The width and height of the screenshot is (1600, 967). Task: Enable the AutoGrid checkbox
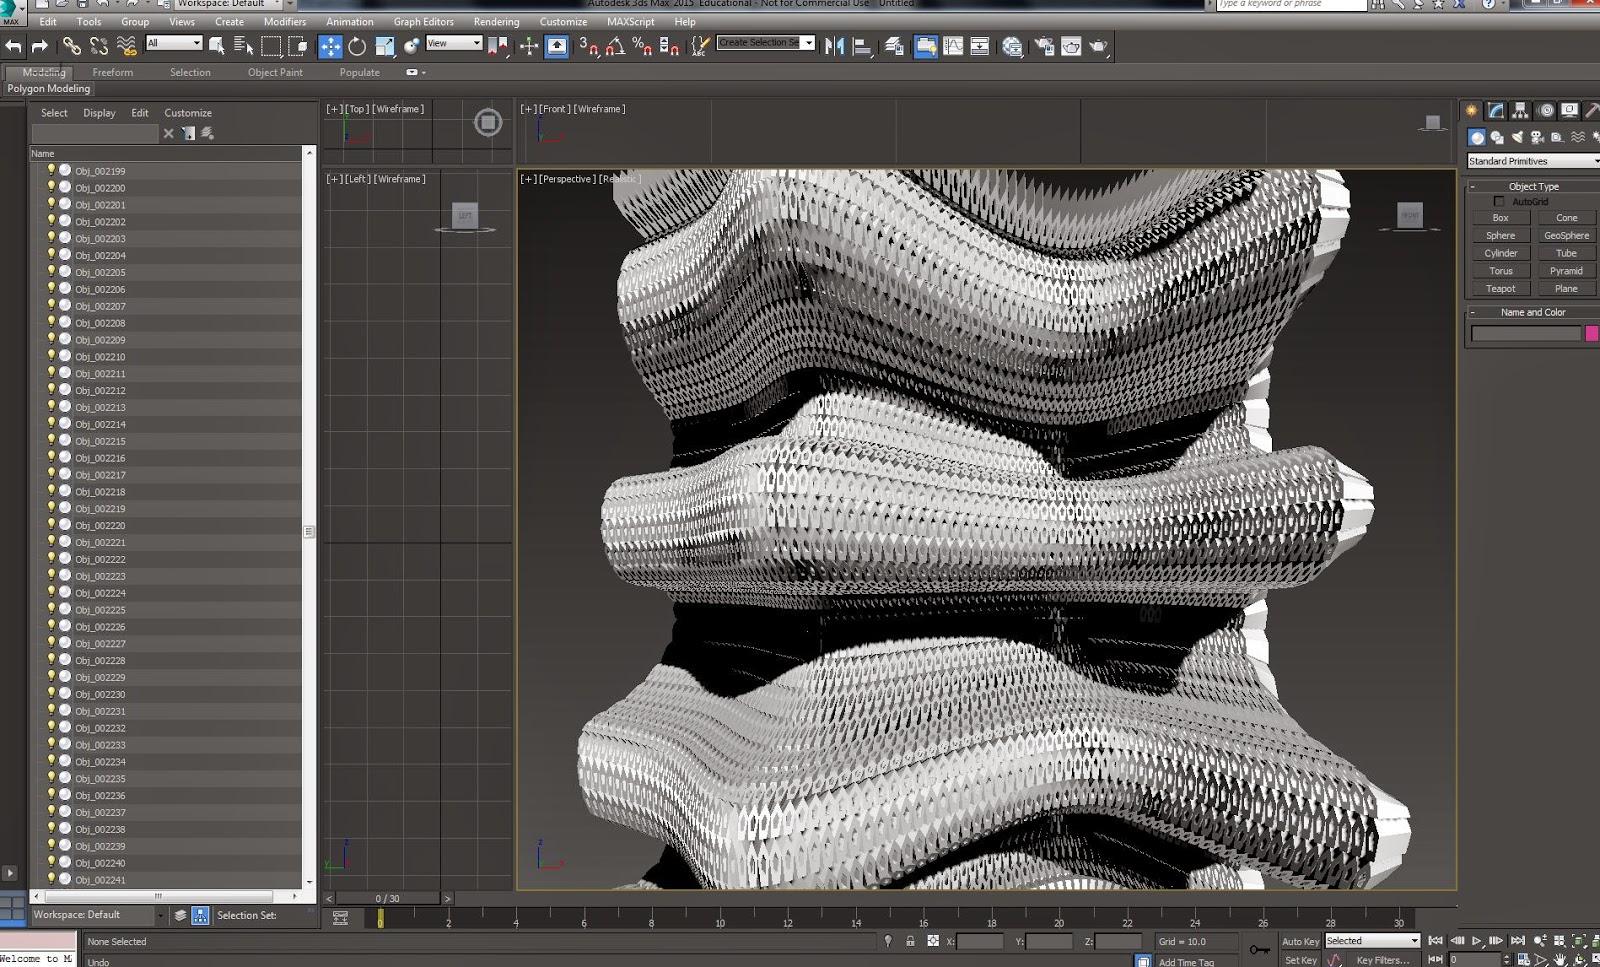pyautogui.click(x=1498, y=201)
